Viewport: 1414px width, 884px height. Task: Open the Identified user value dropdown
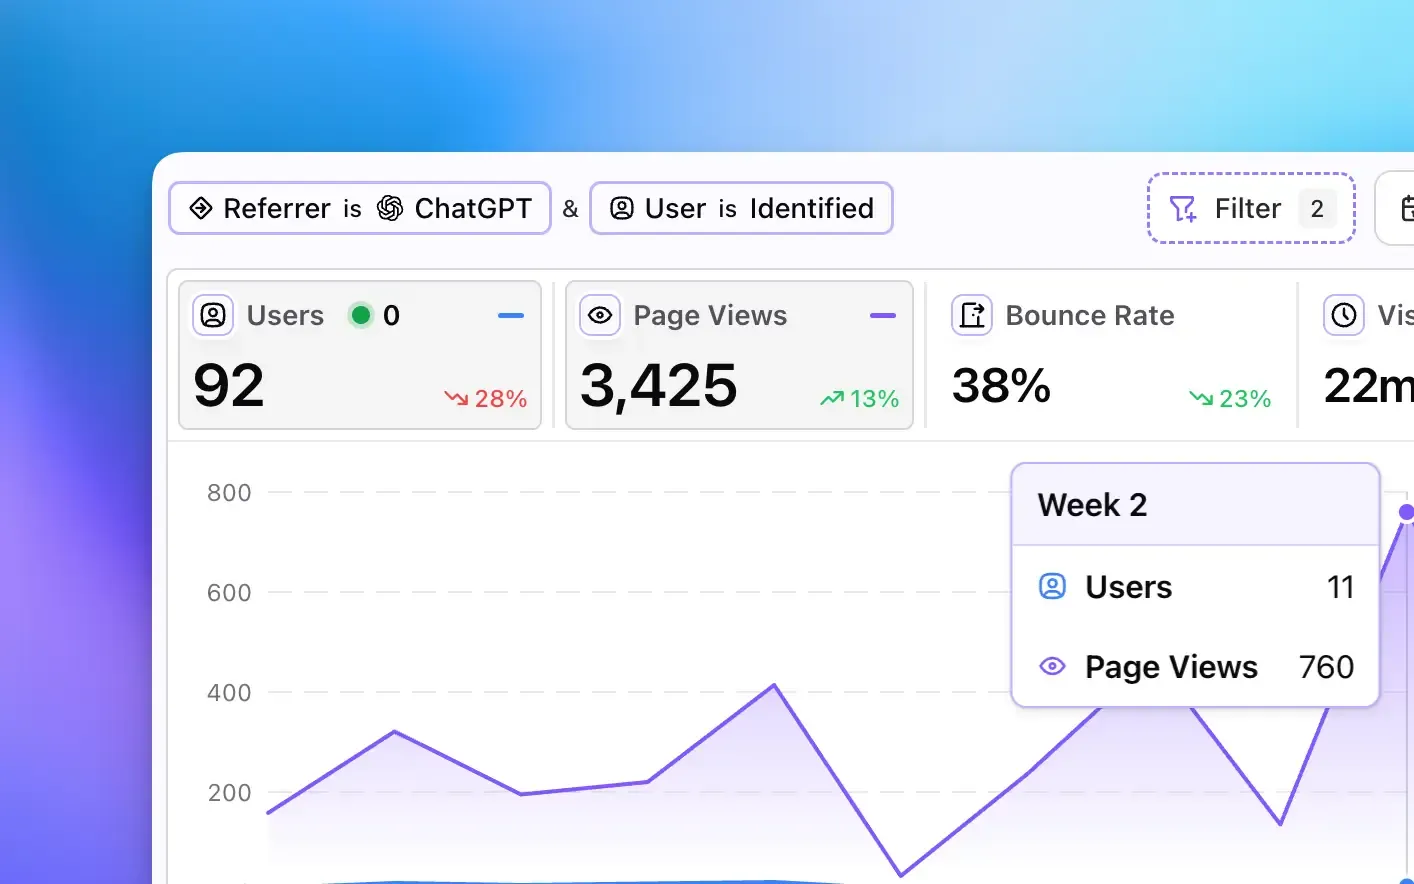pos(811,208)
